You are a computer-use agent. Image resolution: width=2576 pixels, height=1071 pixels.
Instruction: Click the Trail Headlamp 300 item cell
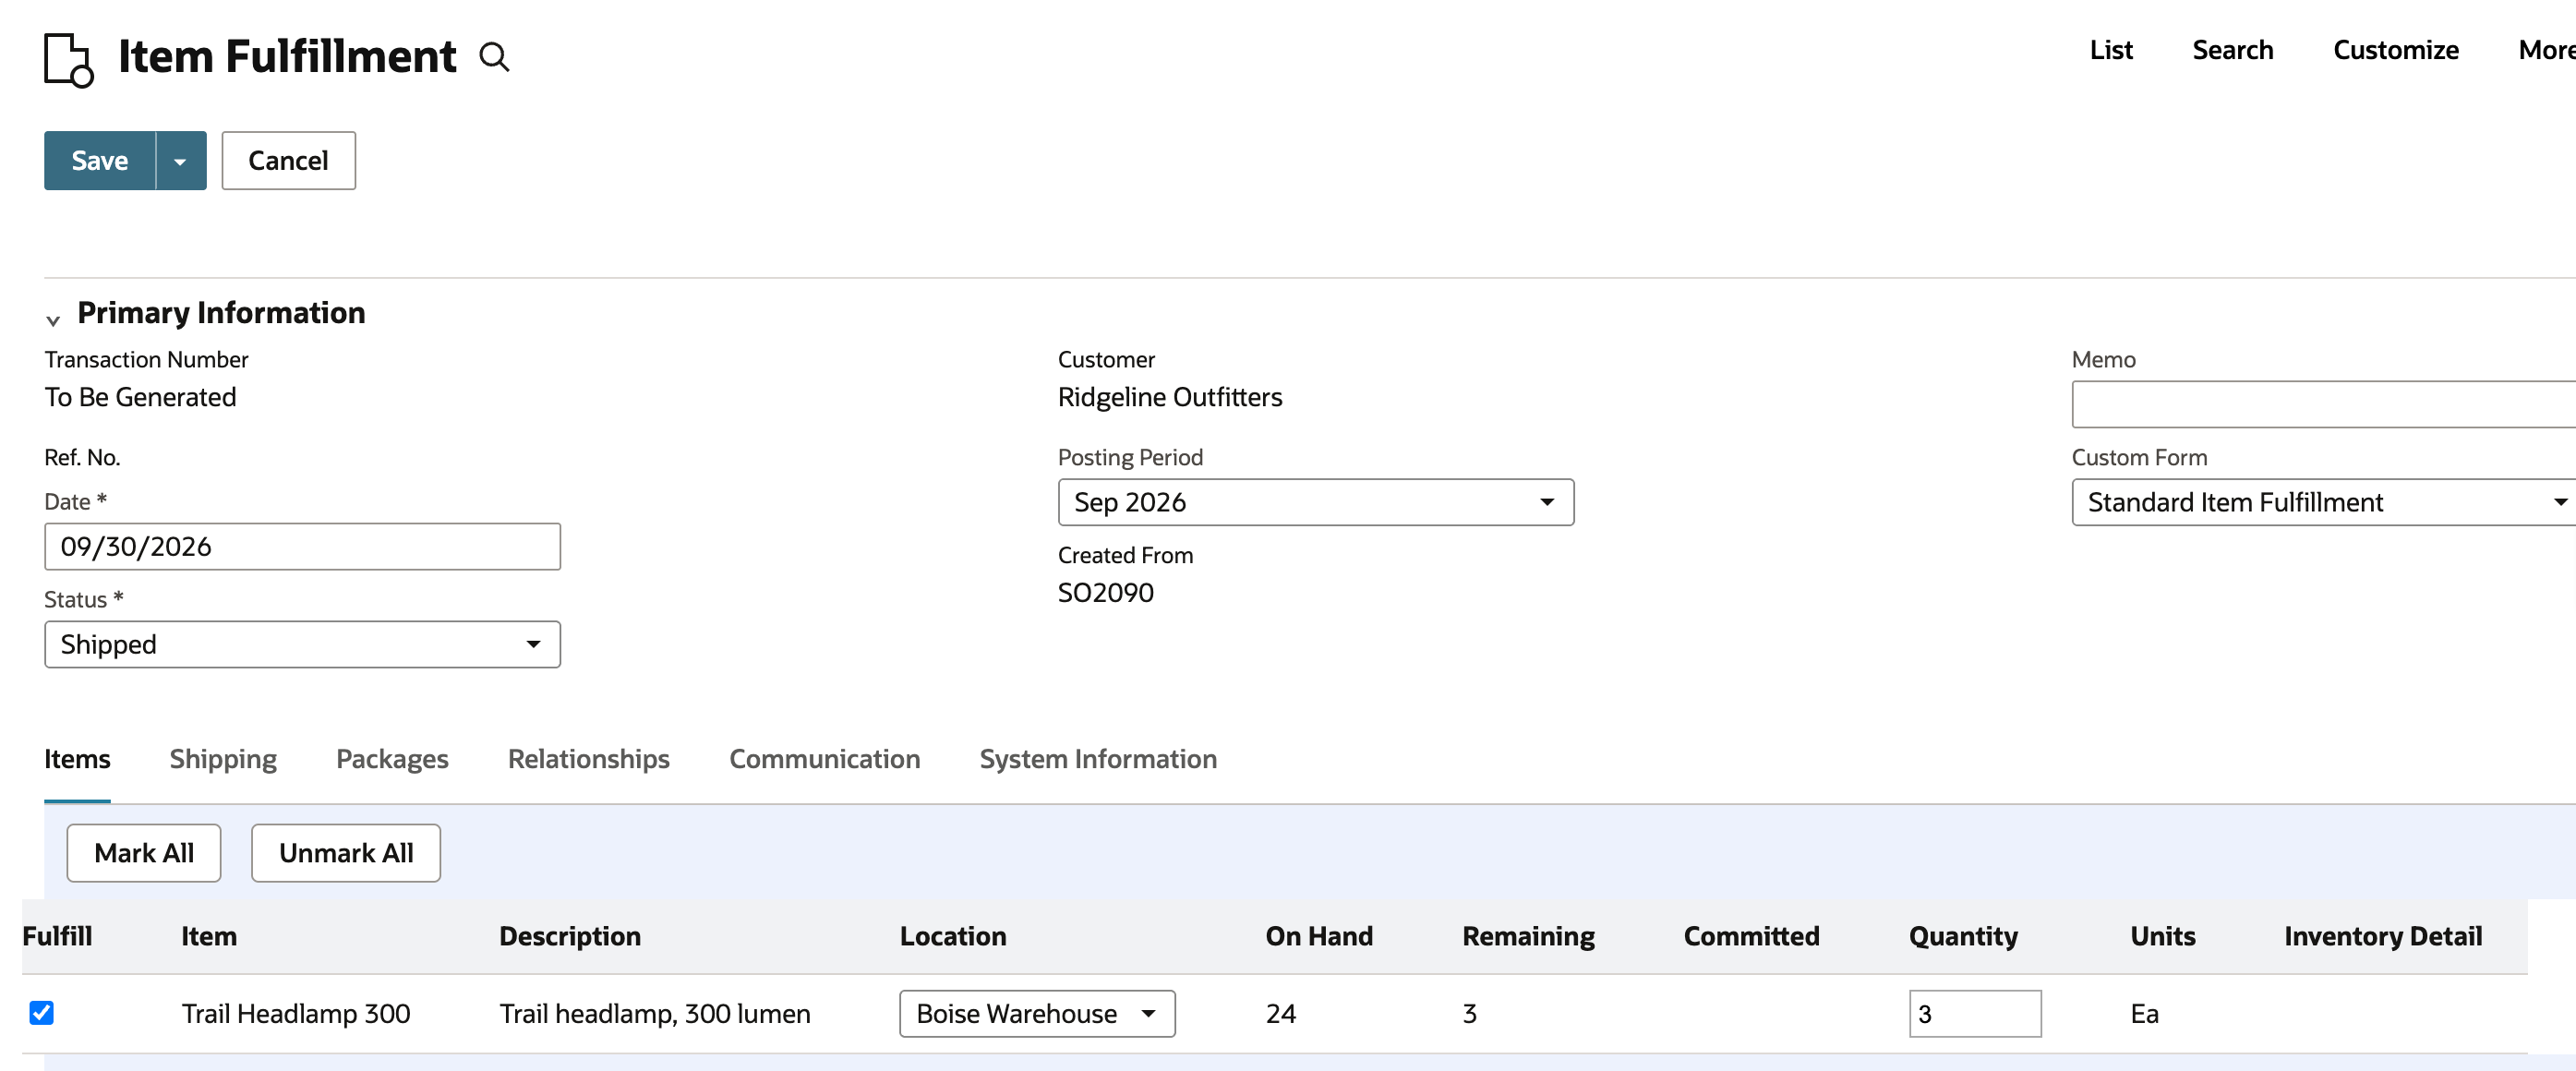296,1013
